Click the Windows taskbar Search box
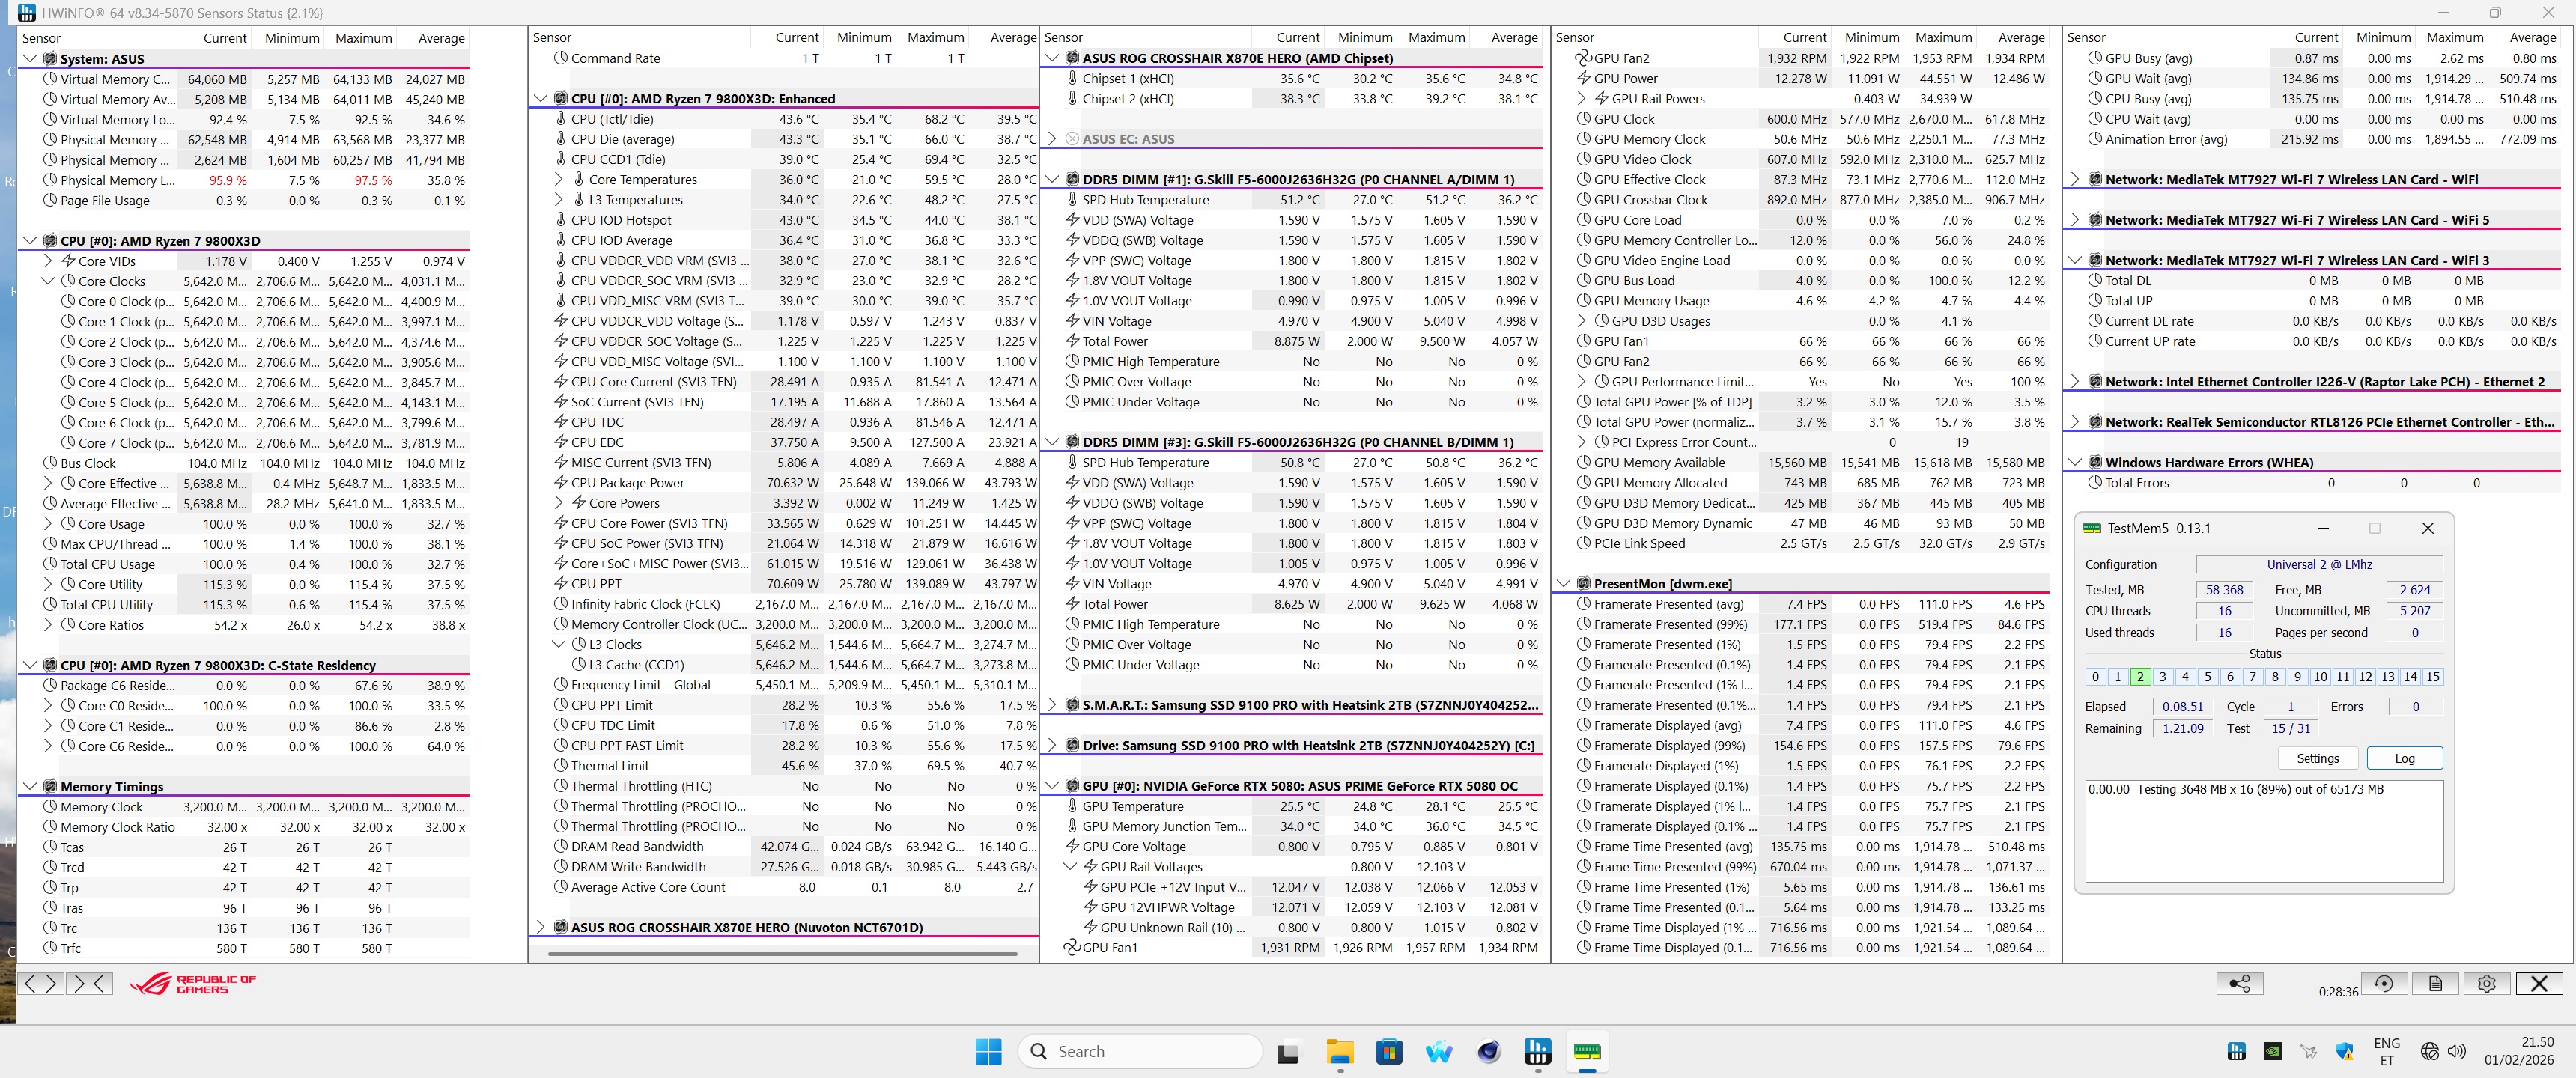 1140,1051
